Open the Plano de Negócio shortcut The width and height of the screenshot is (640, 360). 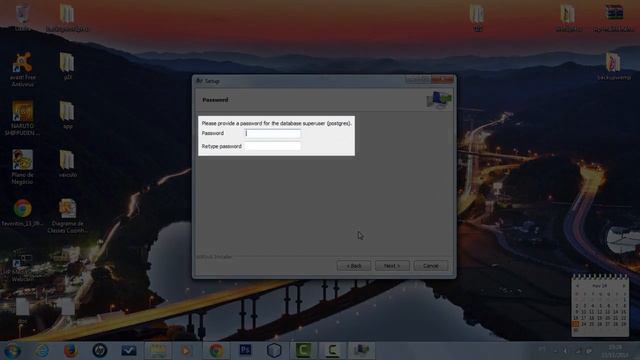tap(22, 167)
